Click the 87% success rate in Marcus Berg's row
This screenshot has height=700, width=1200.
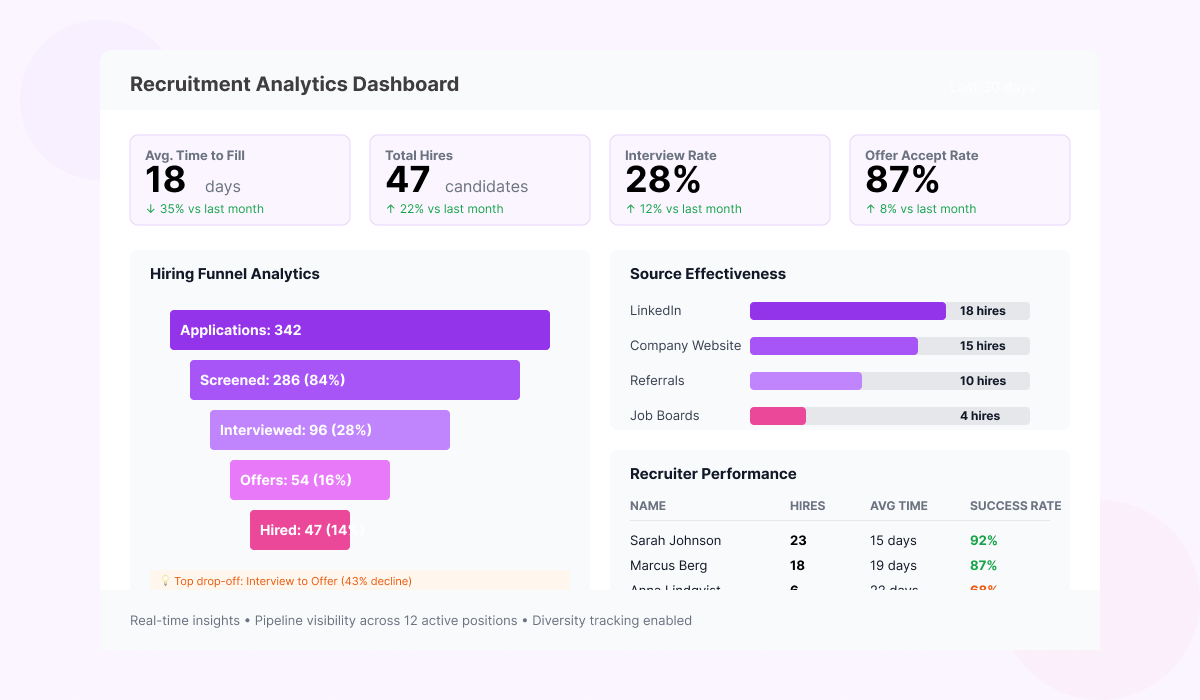point(984,566)
